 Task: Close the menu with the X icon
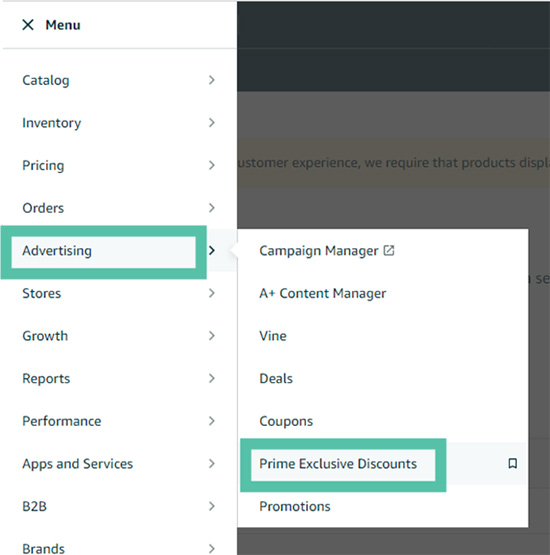click(x=28, y=25)
